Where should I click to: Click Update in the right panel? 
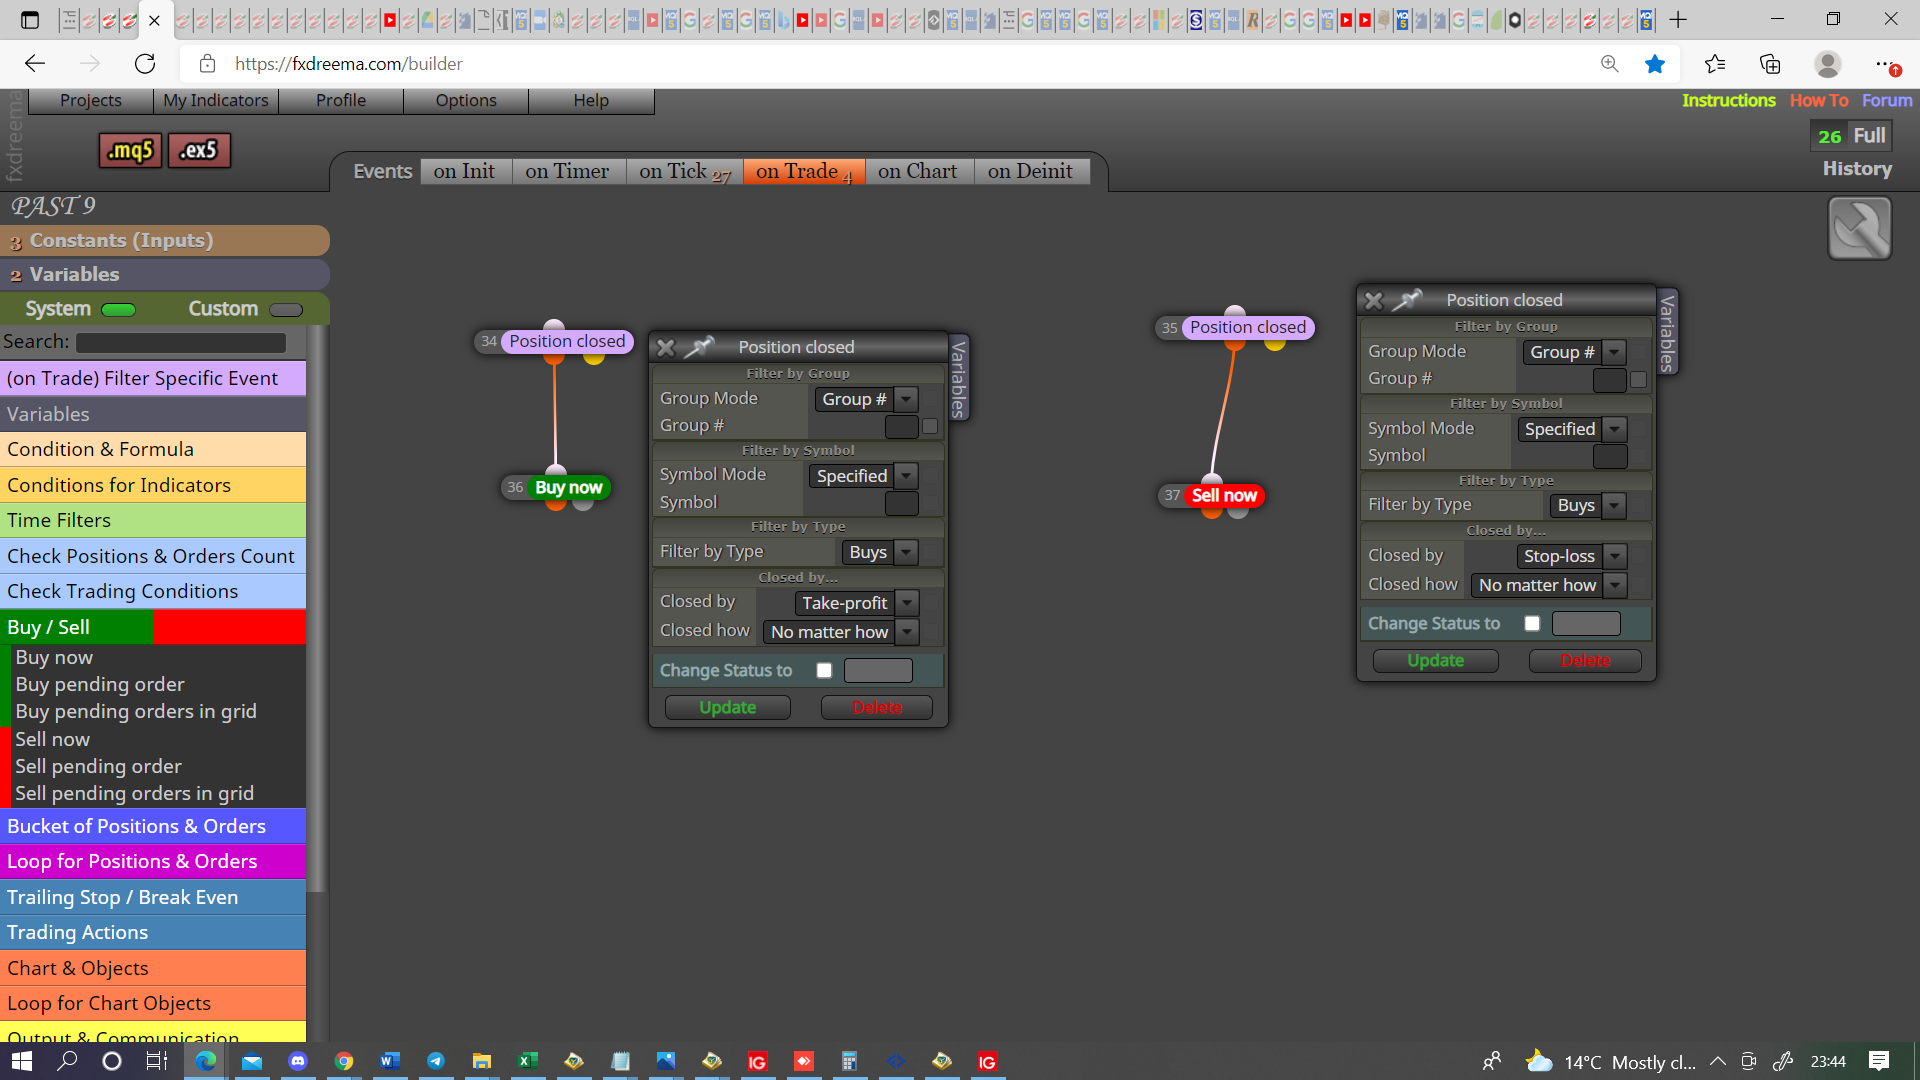1436,660
